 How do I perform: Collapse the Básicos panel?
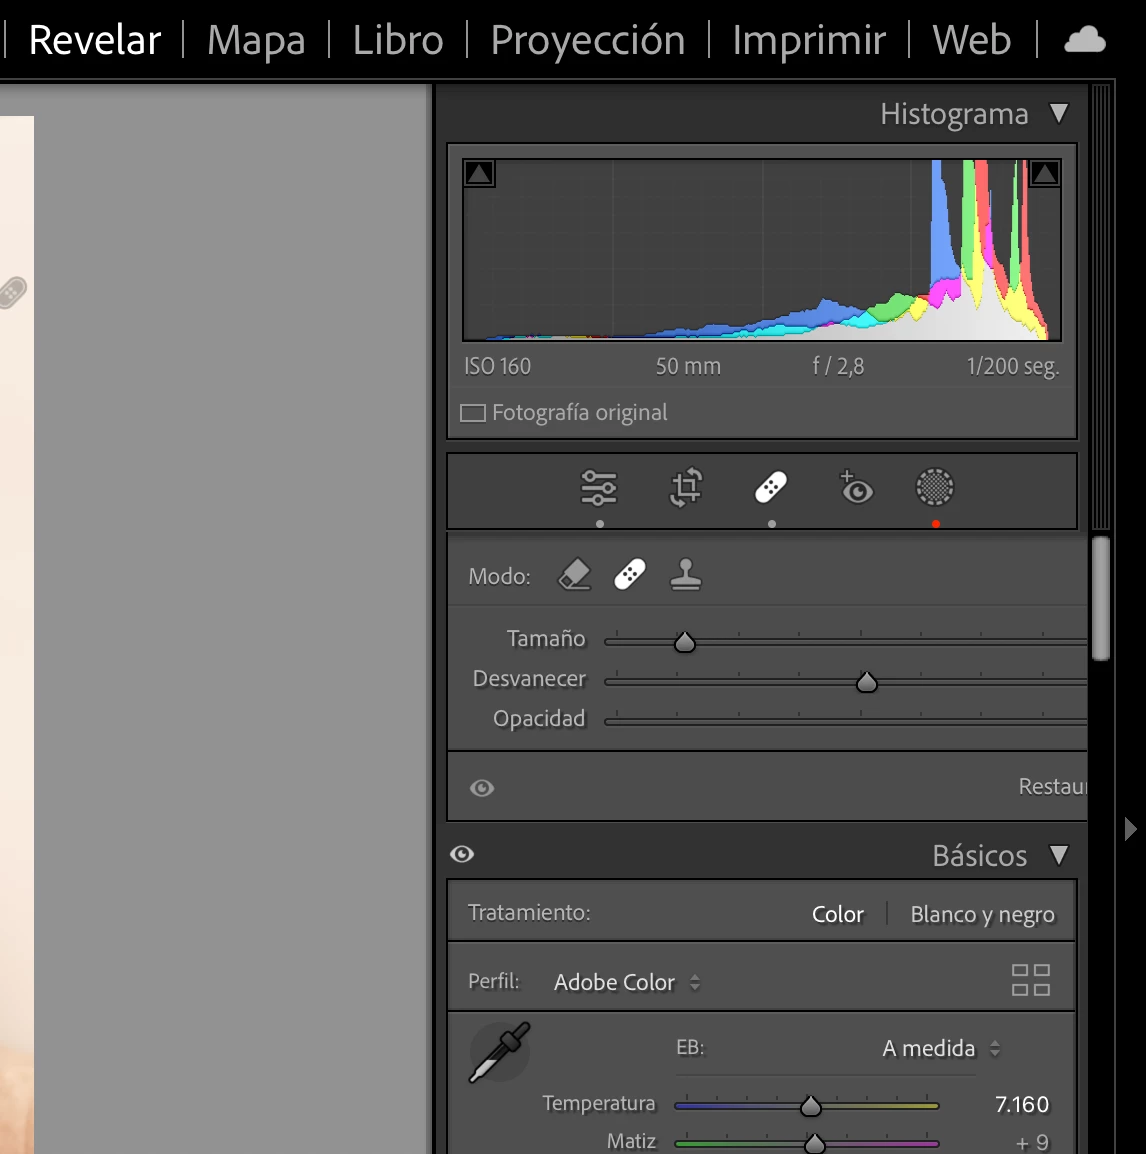tap(1058, 855)
